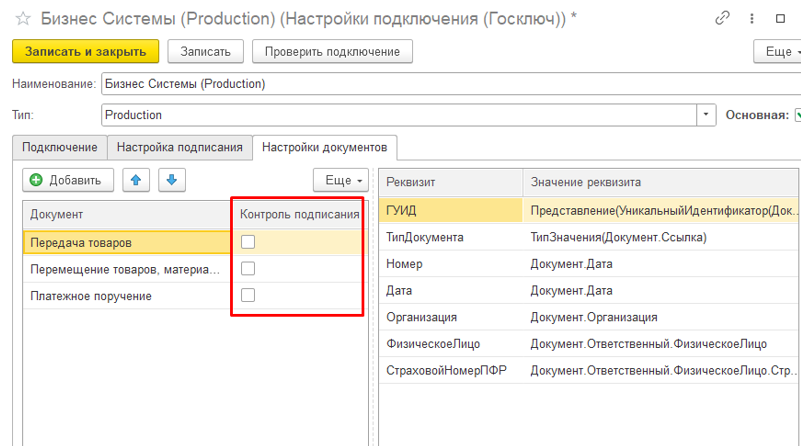Open the three-dot window options menu
801x446 pixels.
pos(752,18)
